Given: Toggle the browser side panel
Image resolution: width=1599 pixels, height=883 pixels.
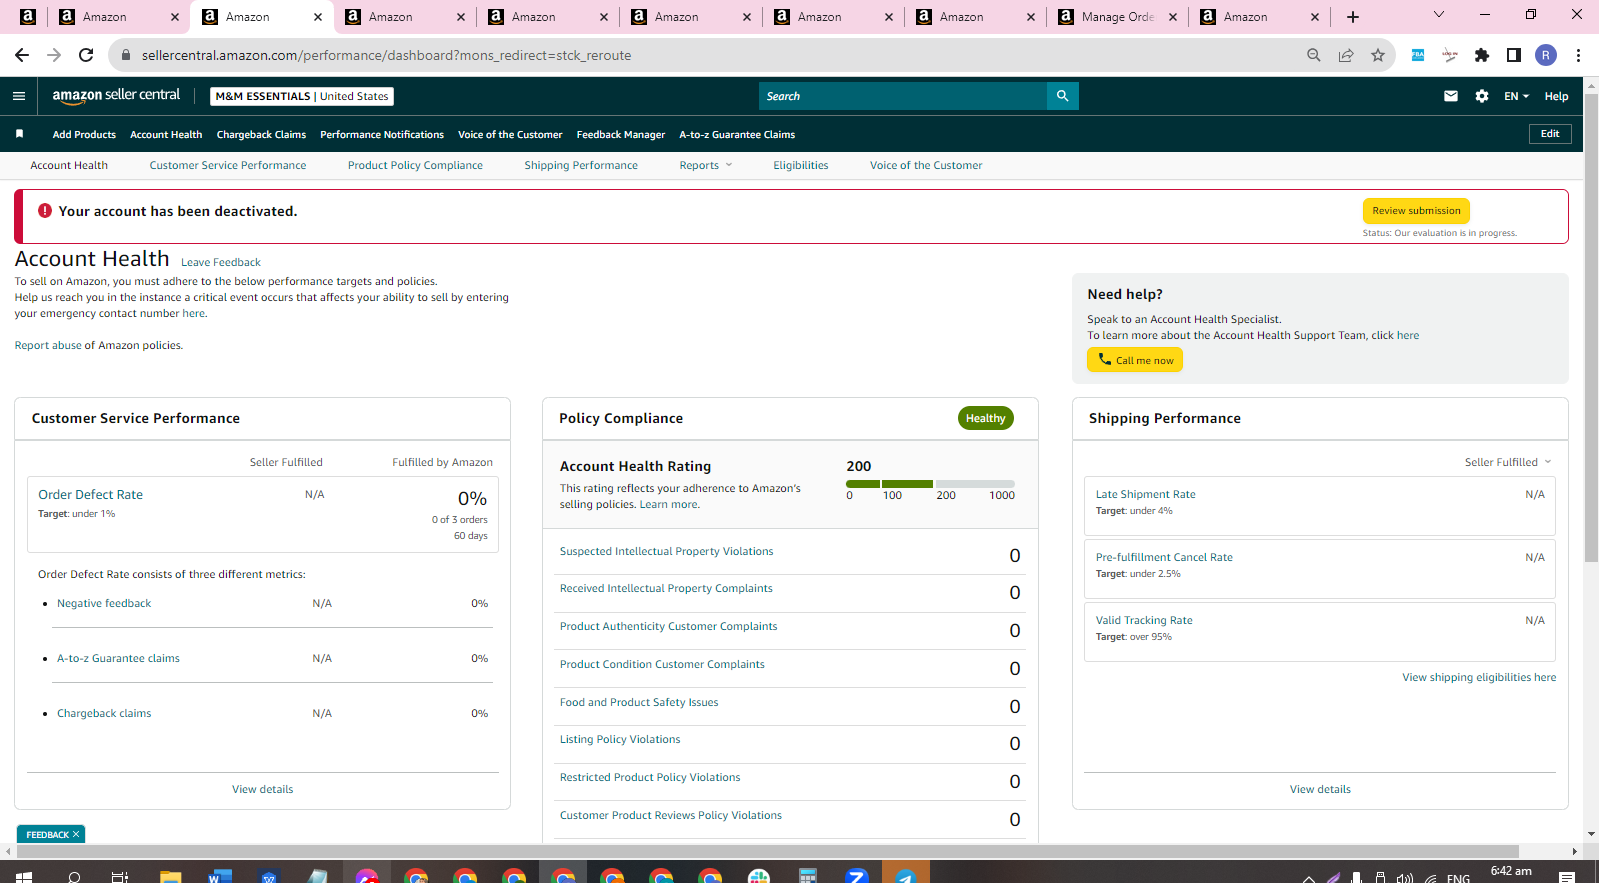Looking at the screenshot, I should click(x=1514, y=55).
